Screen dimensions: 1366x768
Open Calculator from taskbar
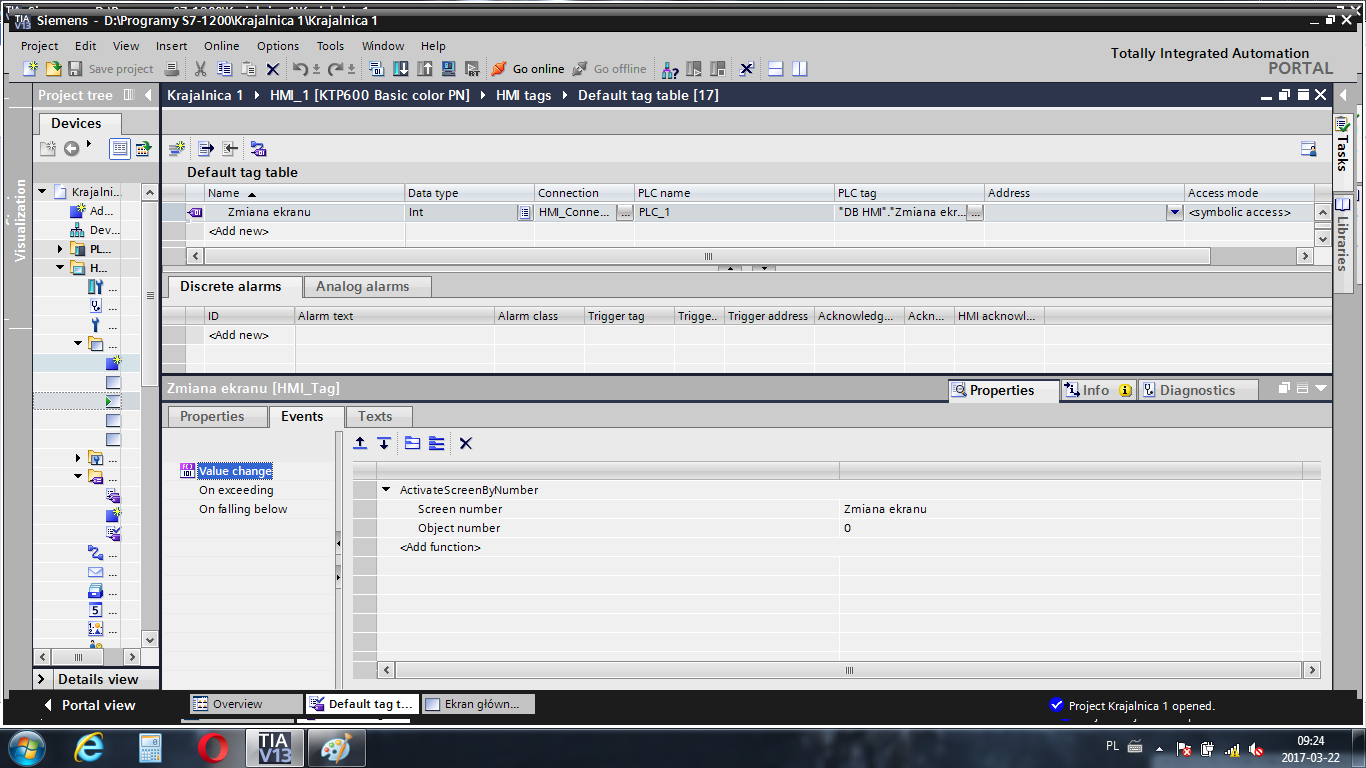(150, 747)
